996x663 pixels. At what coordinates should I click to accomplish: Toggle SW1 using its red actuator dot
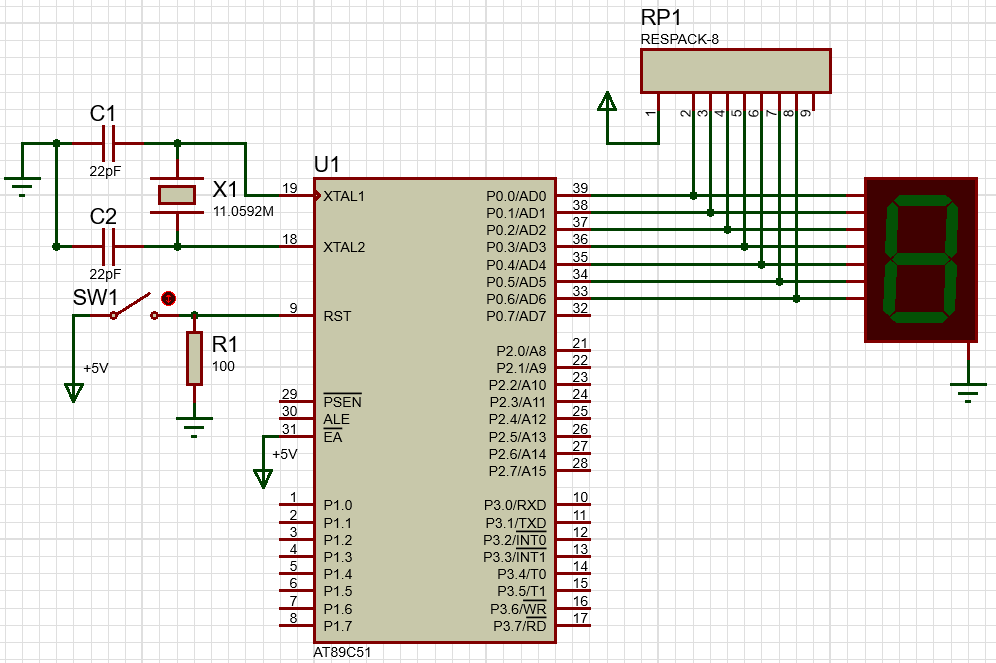point(168,298)
